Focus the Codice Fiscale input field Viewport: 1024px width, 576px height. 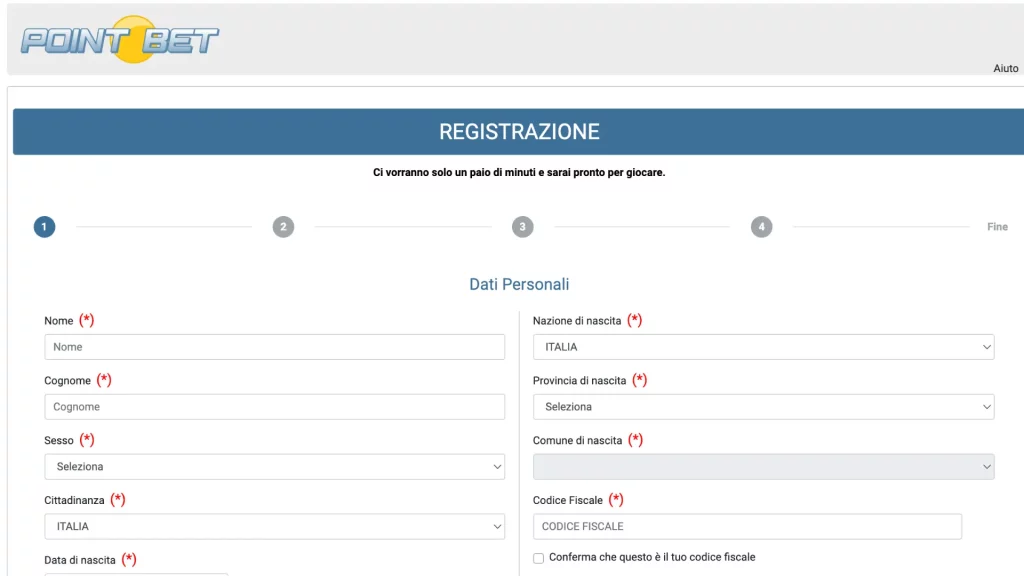pos(747,526)
